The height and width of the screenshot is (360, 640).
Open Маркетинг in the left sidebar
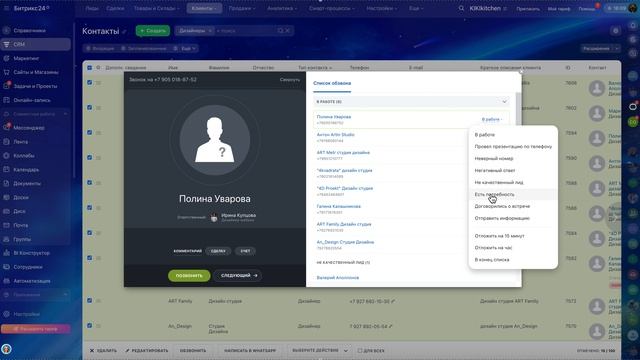point(26,58)
